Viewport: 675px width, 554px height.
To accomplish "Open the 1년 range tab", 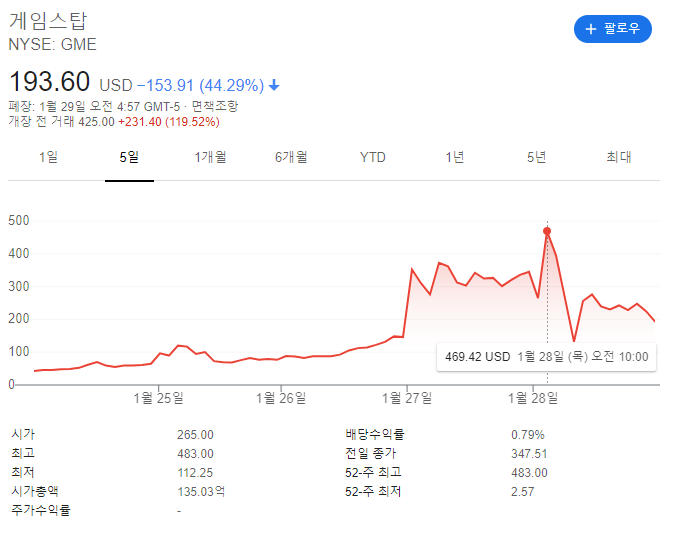I will pyautogui.click(x=454, y=157).
